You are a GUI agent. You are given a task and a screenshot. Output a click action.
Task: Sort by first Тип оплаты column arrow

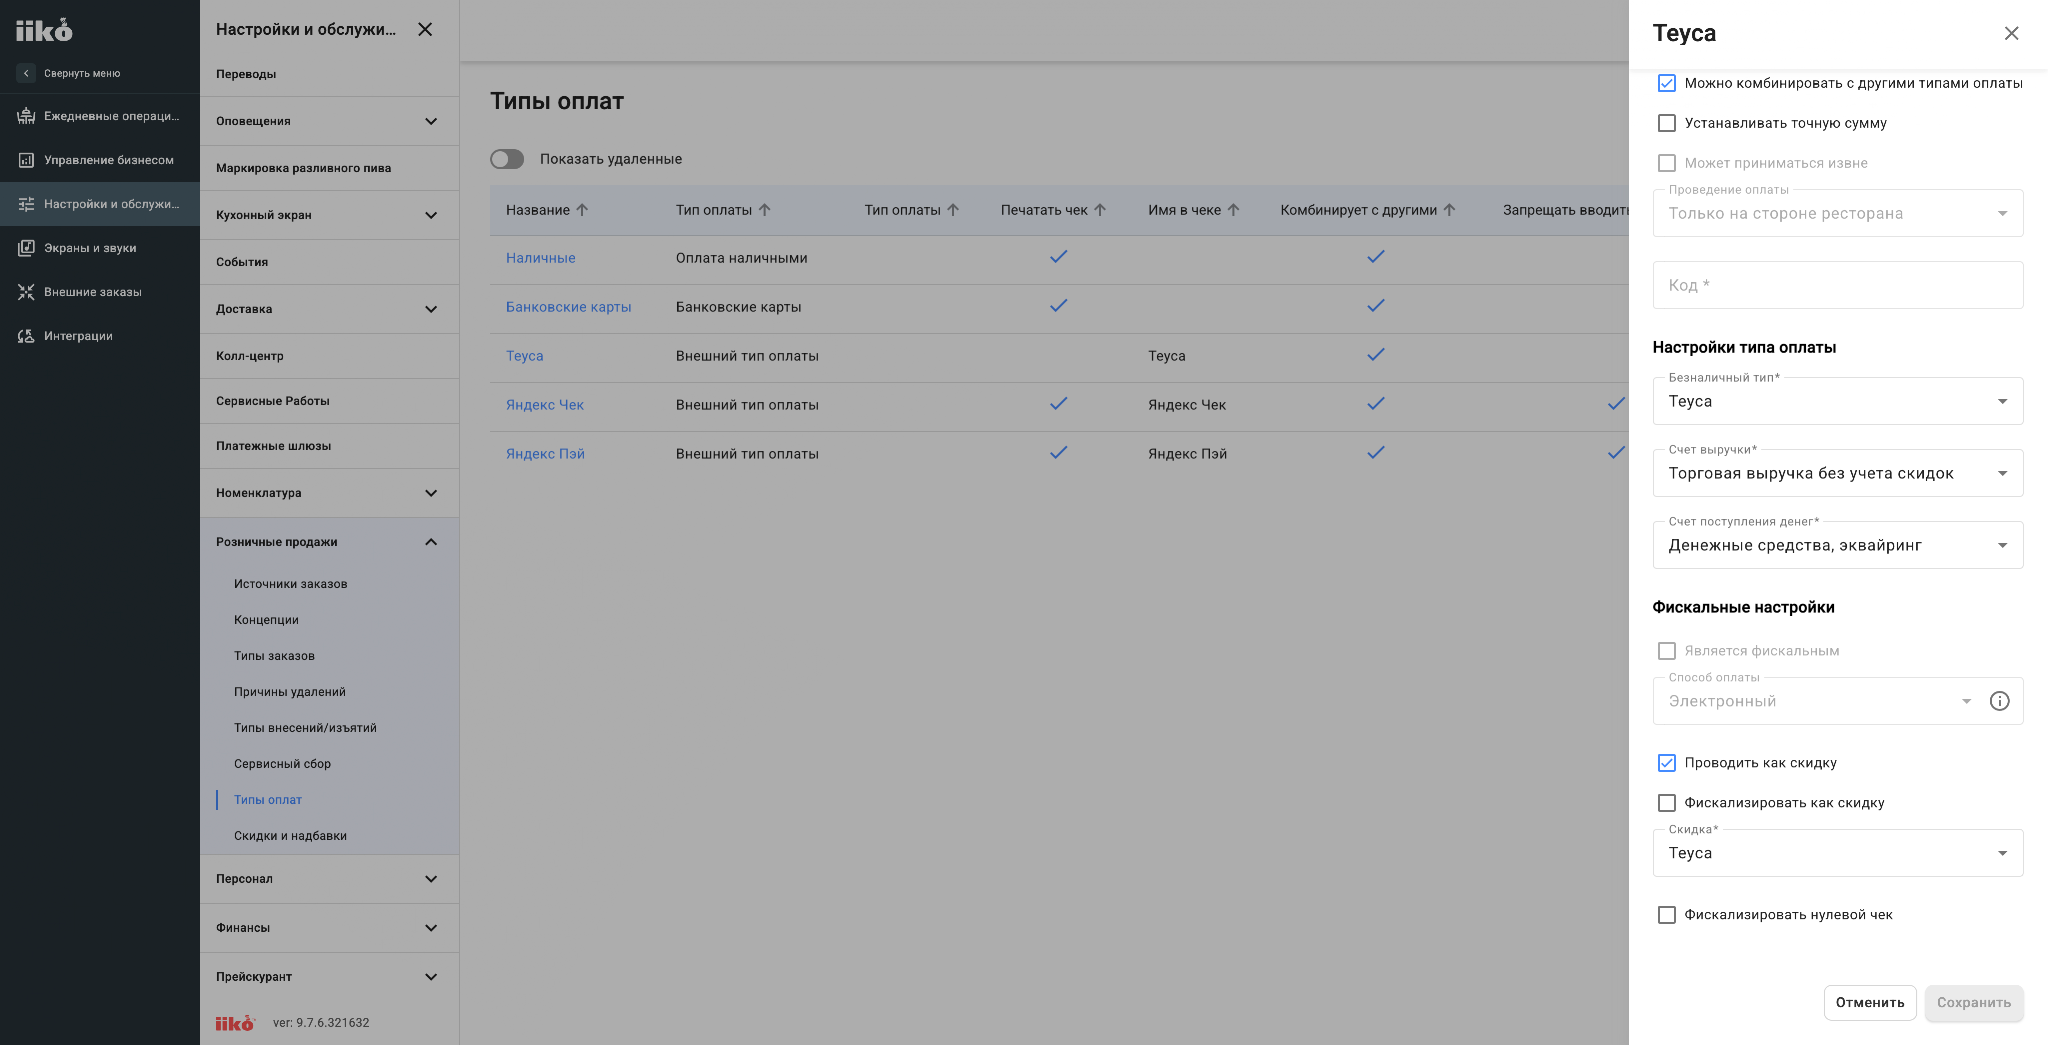764,210
